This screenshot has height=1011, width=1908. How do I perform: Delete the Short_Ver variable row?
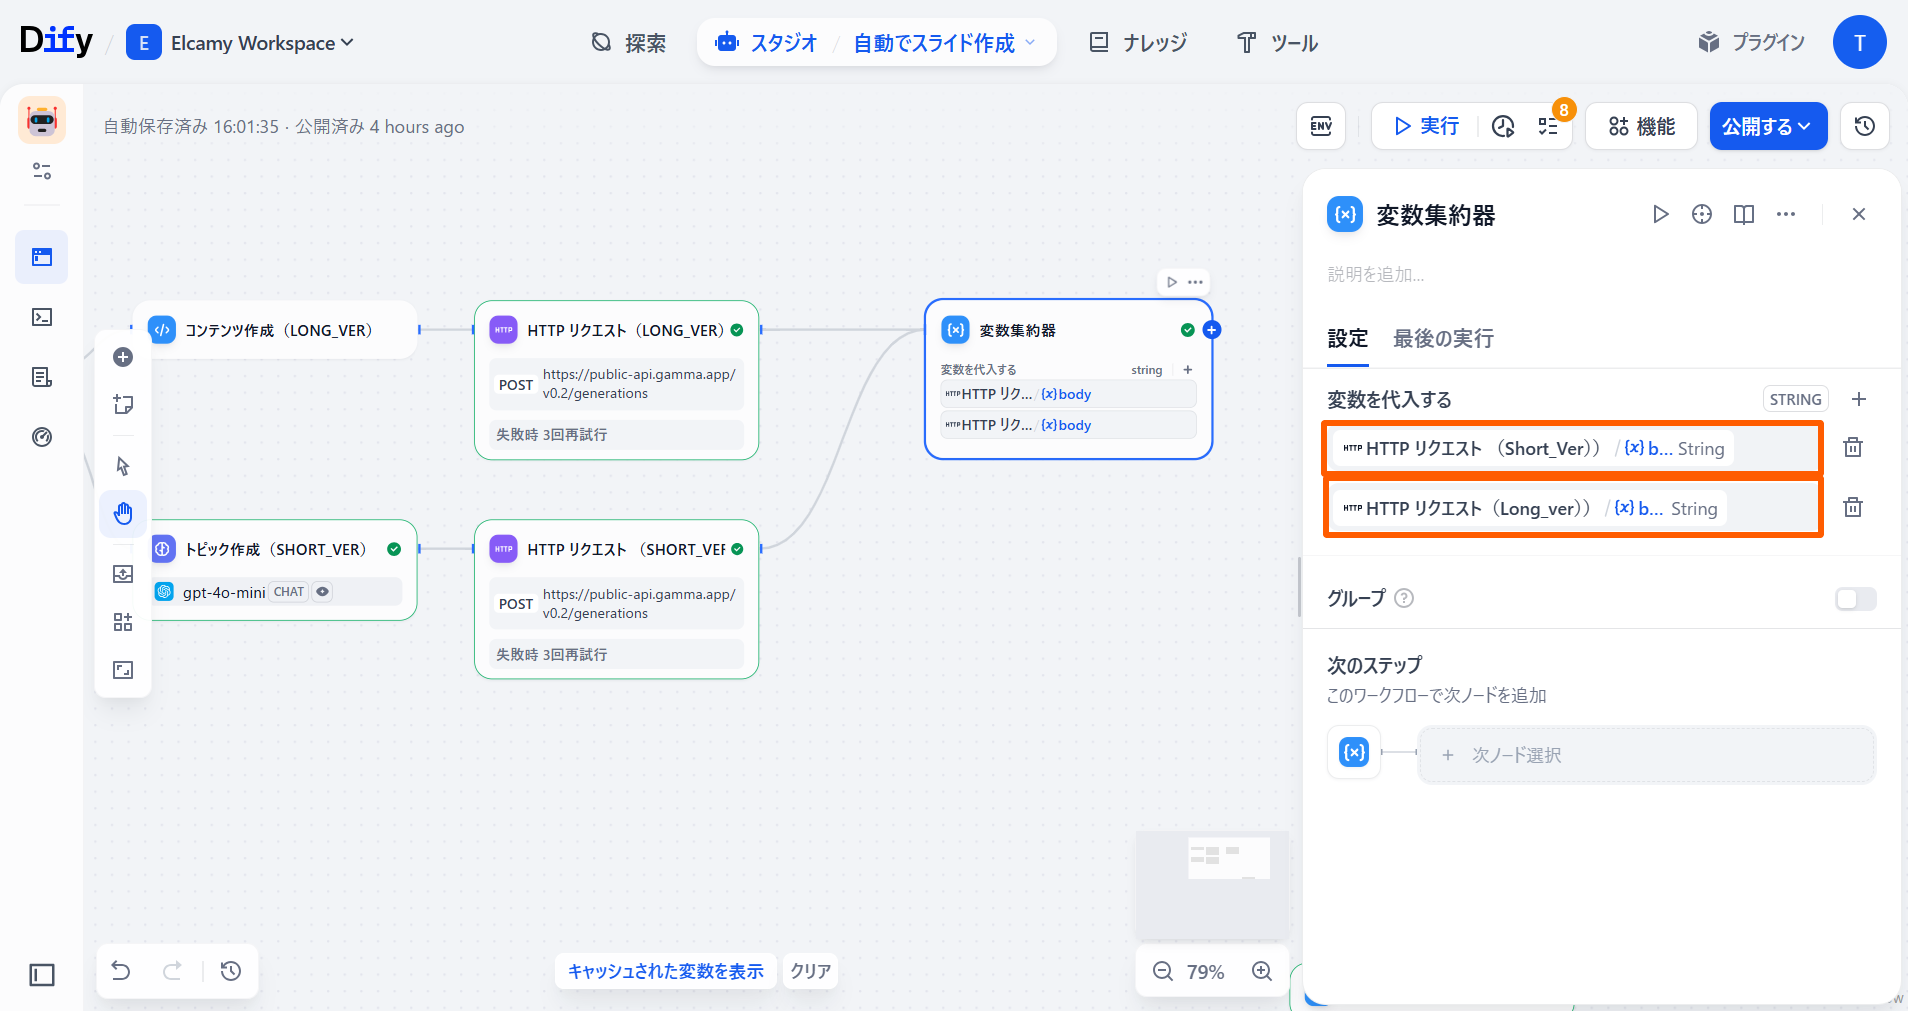point(1852,448)
